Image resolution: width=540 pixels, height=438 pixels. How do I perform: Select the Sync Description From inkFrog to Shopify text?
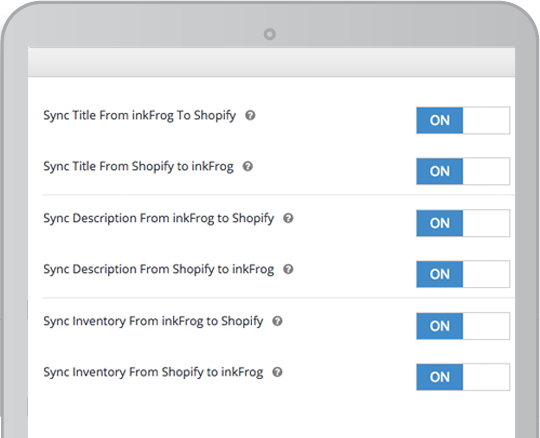point(158,219)
